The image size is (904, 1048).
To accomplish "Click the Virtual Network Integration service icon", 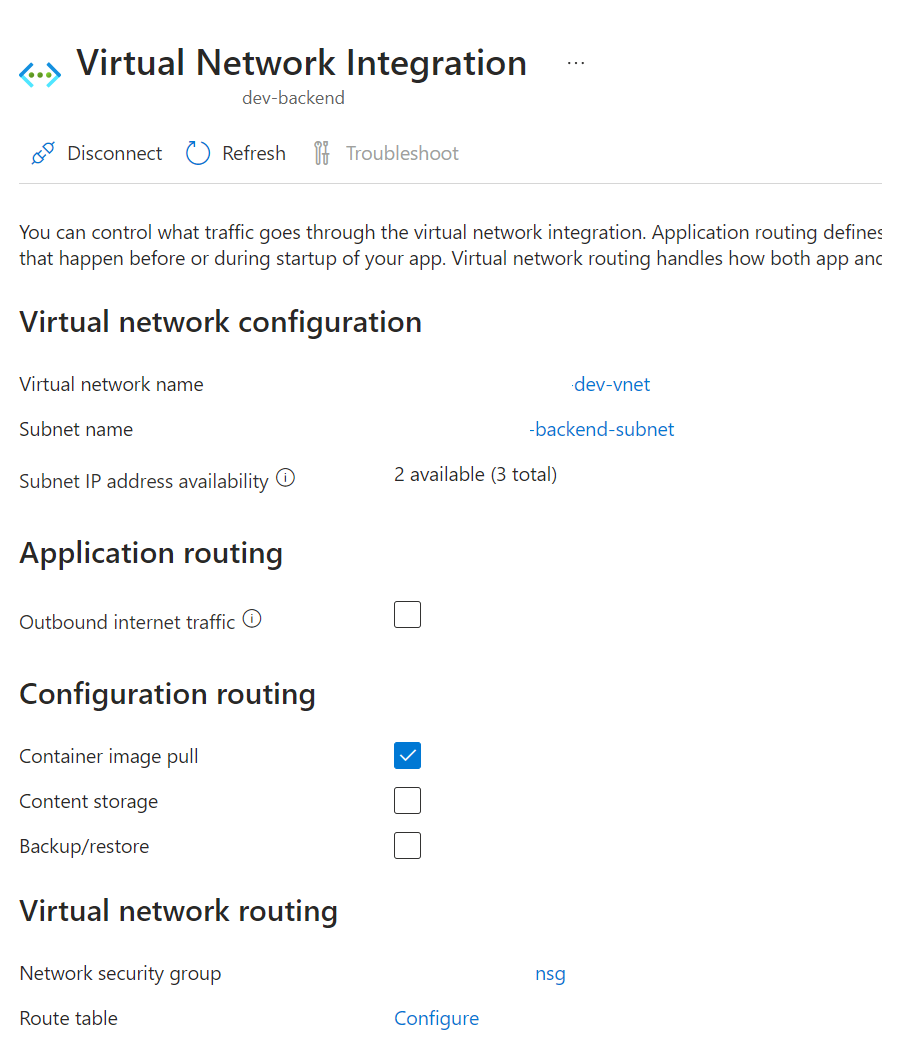I will point(39,74).
